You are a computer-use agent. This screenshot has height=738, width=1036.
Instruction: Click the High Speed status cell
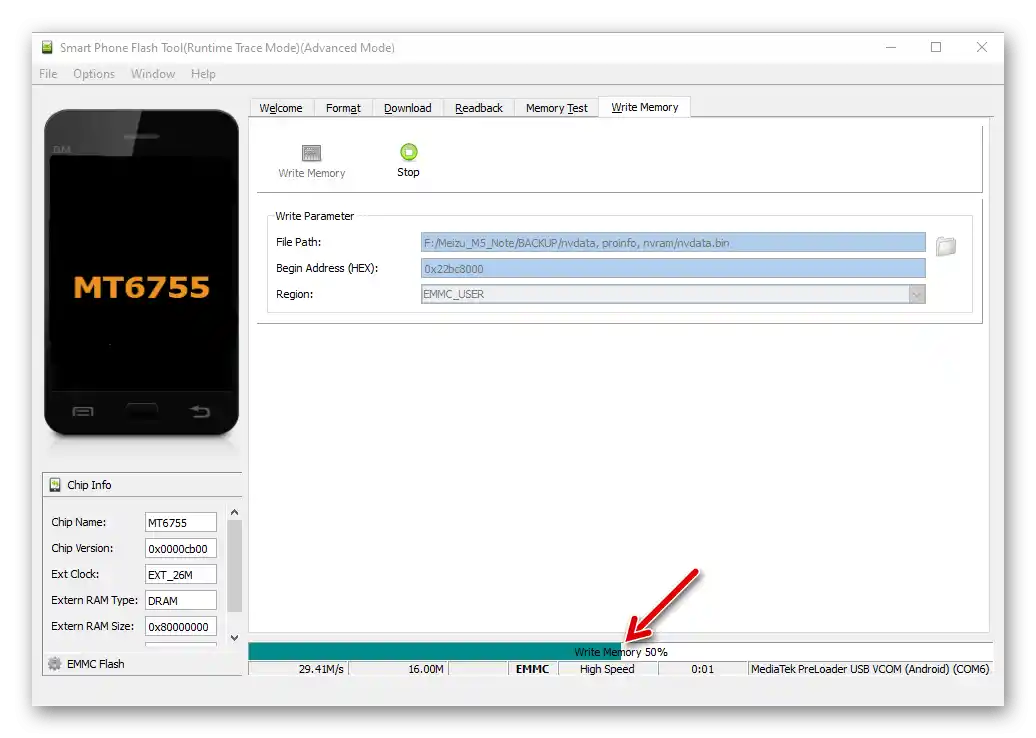click(x=608, y=669)
